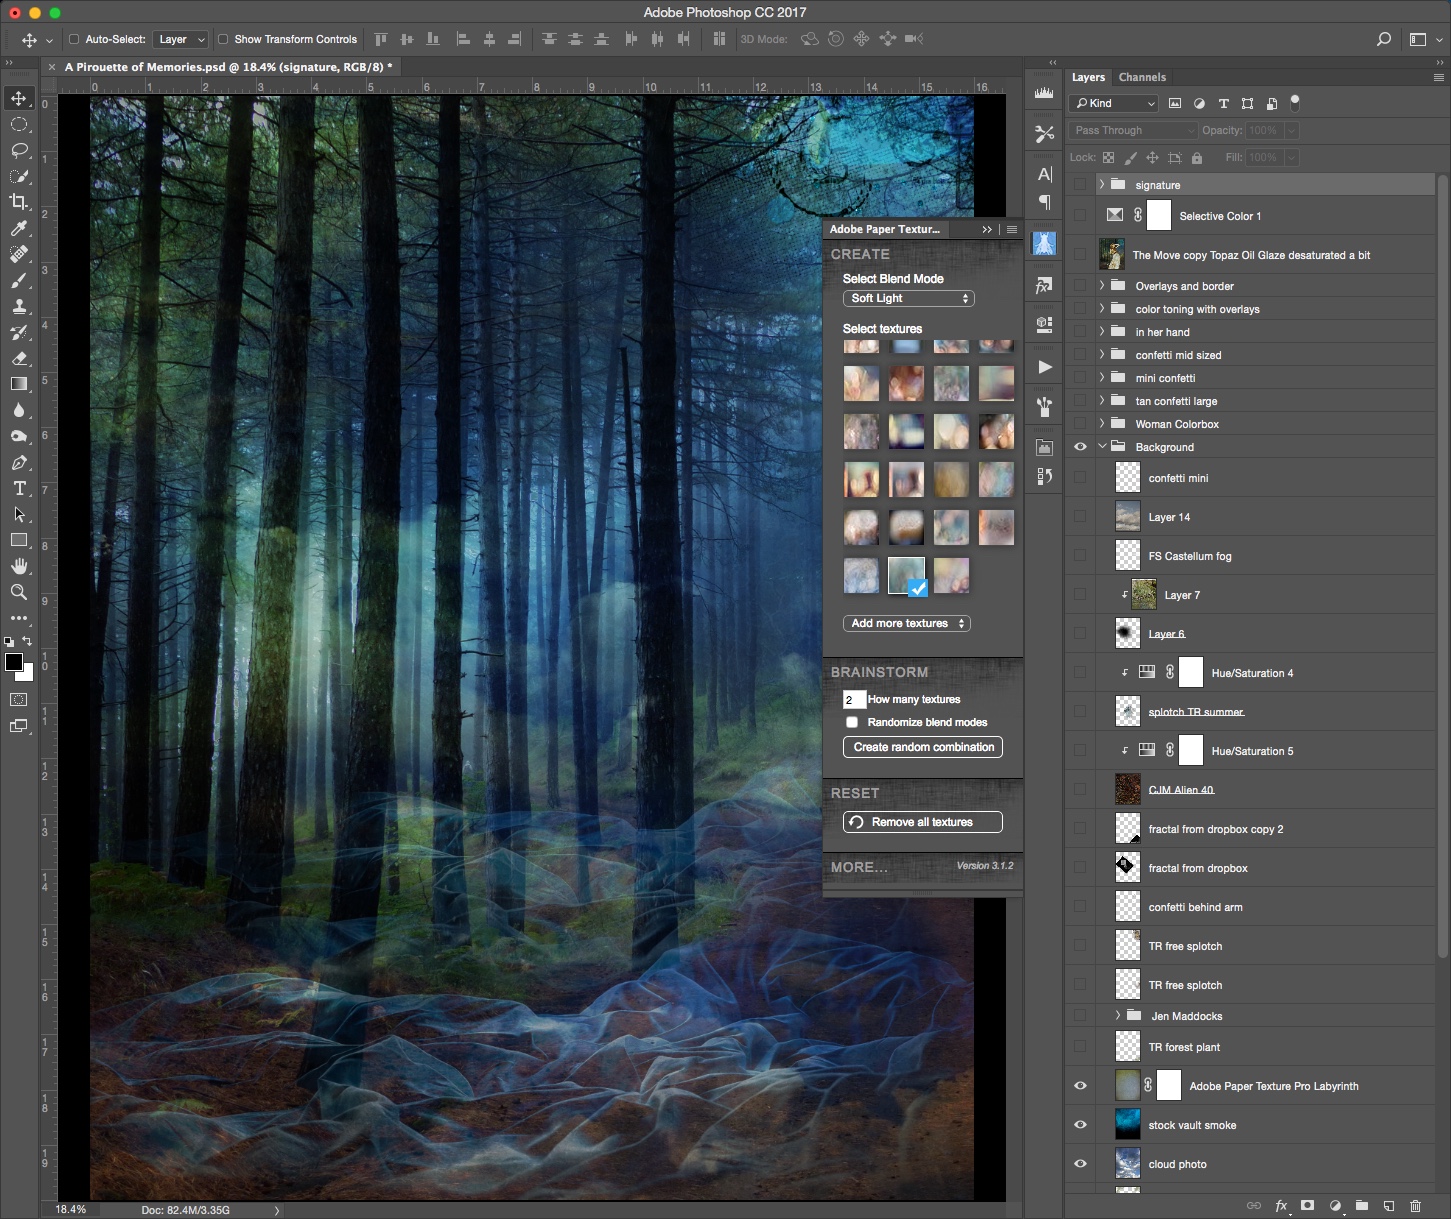Open the Add more textures dropdown
This screenshot has width=1451, height=1219.
(907, 623)
